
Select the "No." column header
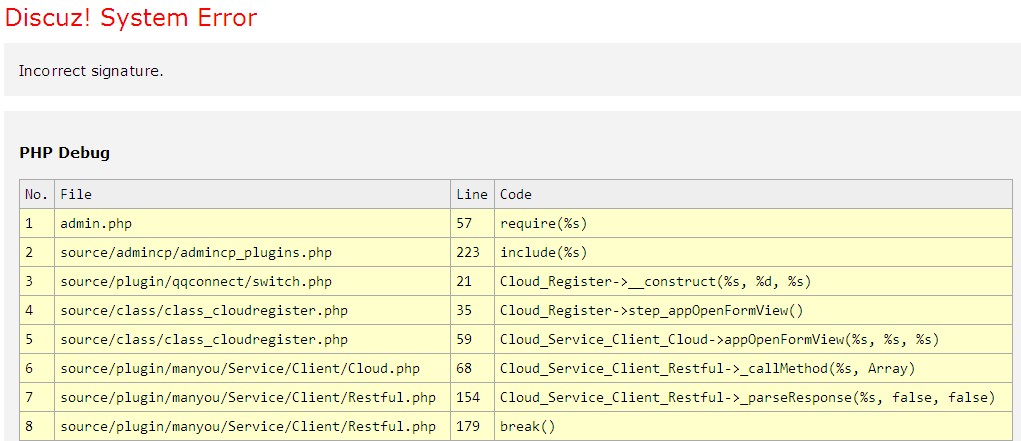[37, 194]
